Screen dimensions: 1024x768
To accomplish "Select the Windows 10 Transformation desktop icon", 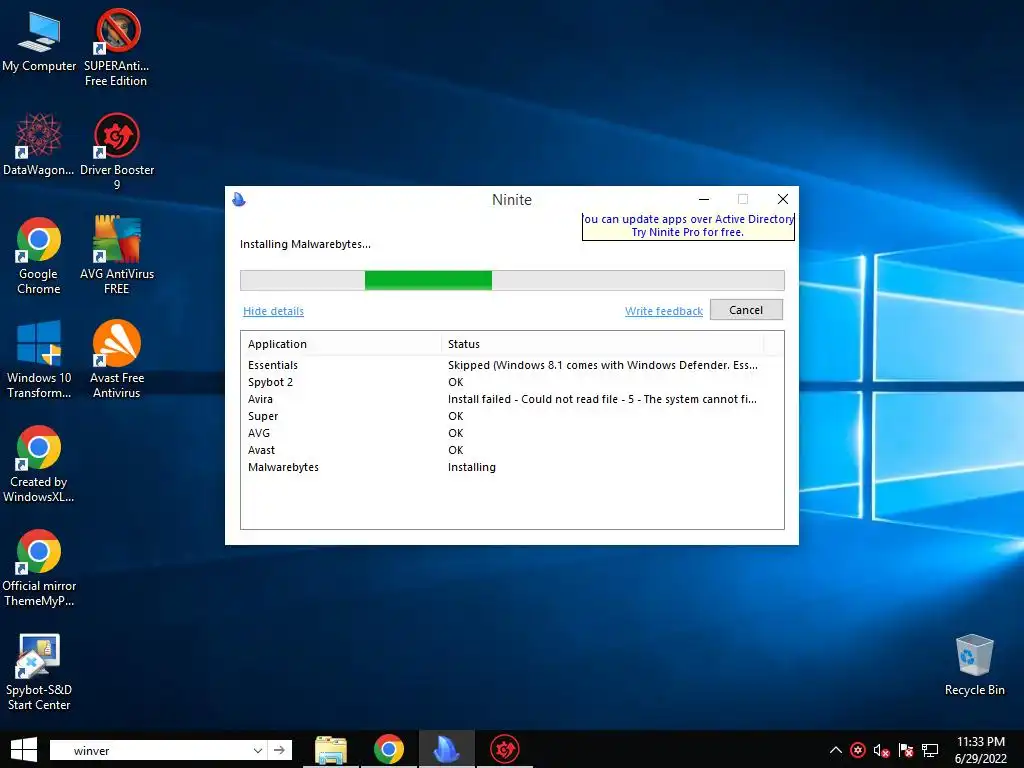I will click(x=39, y=360).
